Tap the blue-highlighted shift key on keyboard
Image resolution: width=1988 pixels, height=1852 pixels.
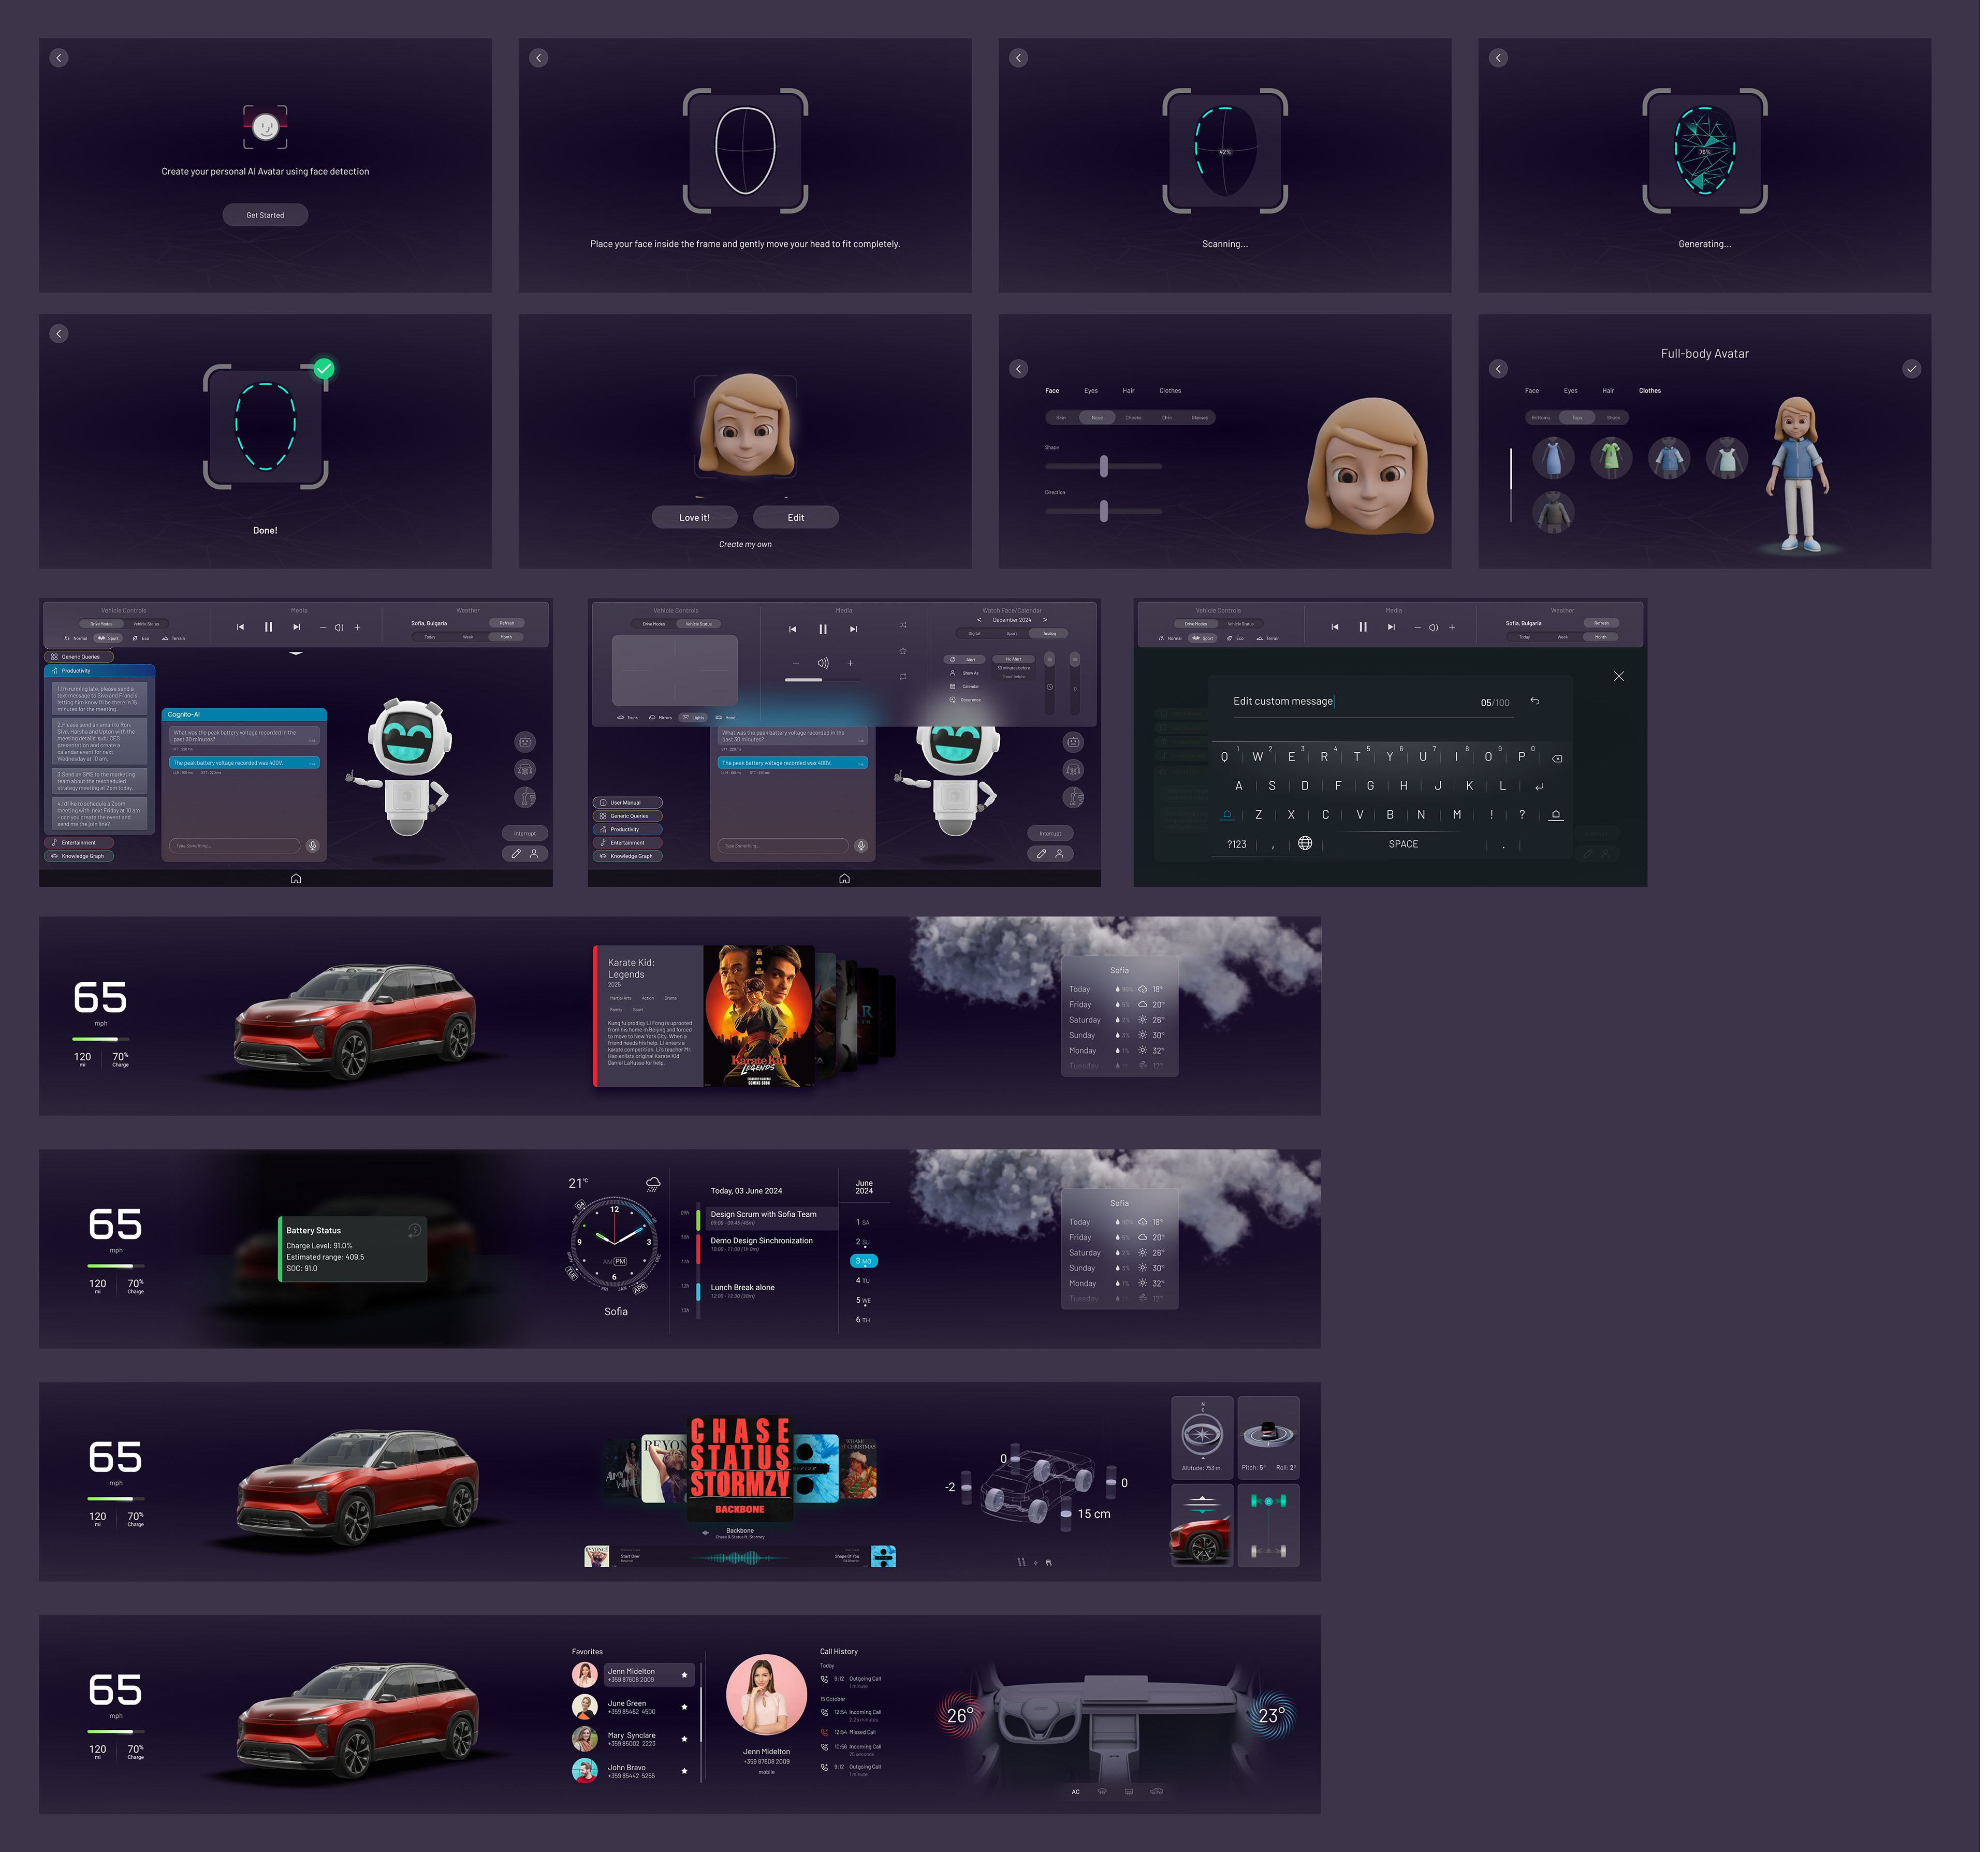pos(1227,815)
